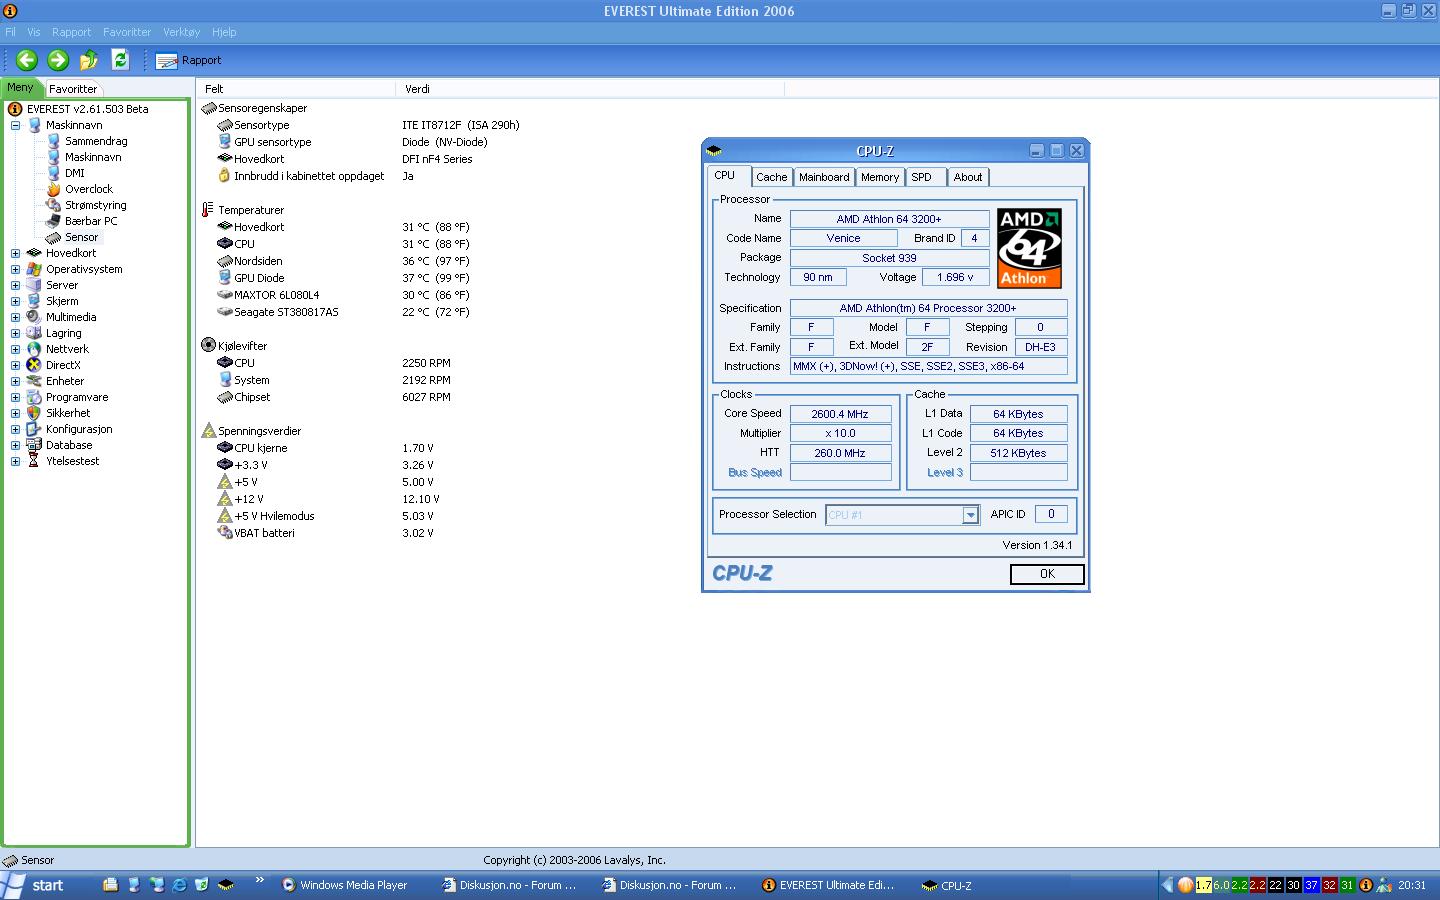Open the Fil menu

click(x=11, y=32)
